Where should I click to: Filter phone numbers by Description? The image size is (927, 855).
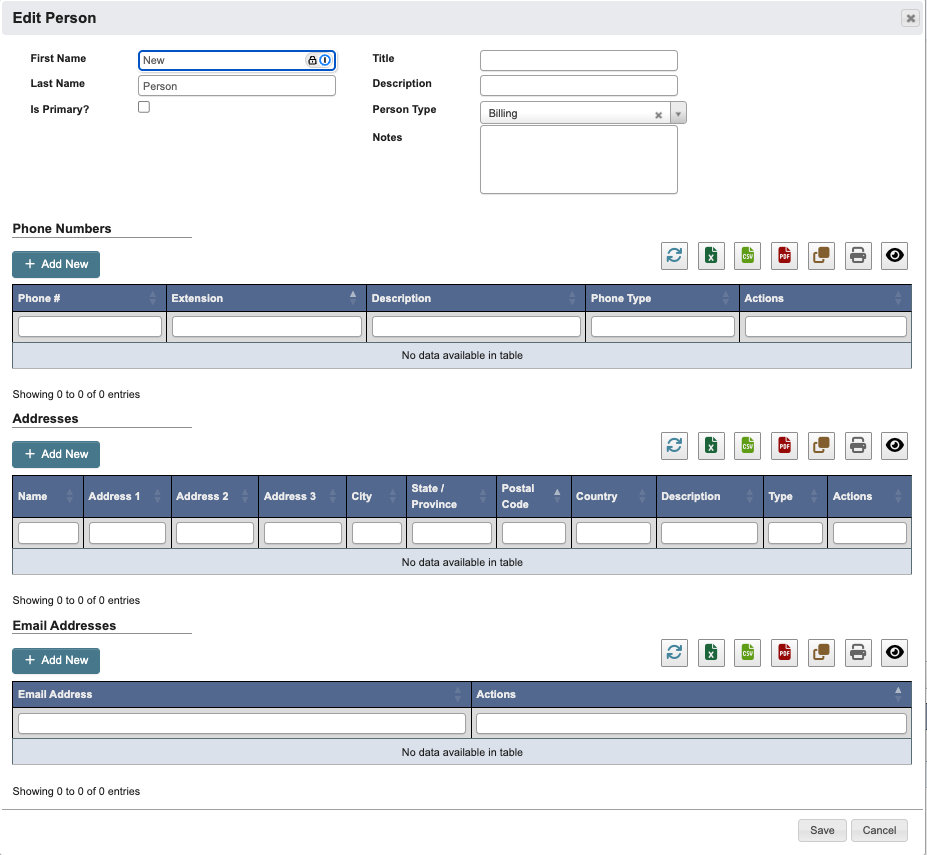pos(476,326)
